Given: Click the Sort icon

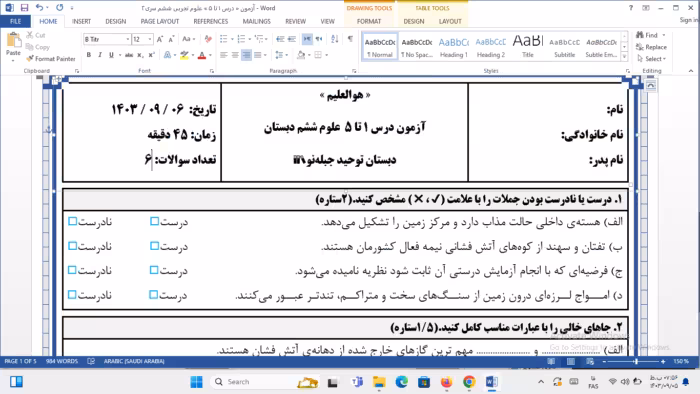Looking at the screenshot, I should tap(335, 39).
